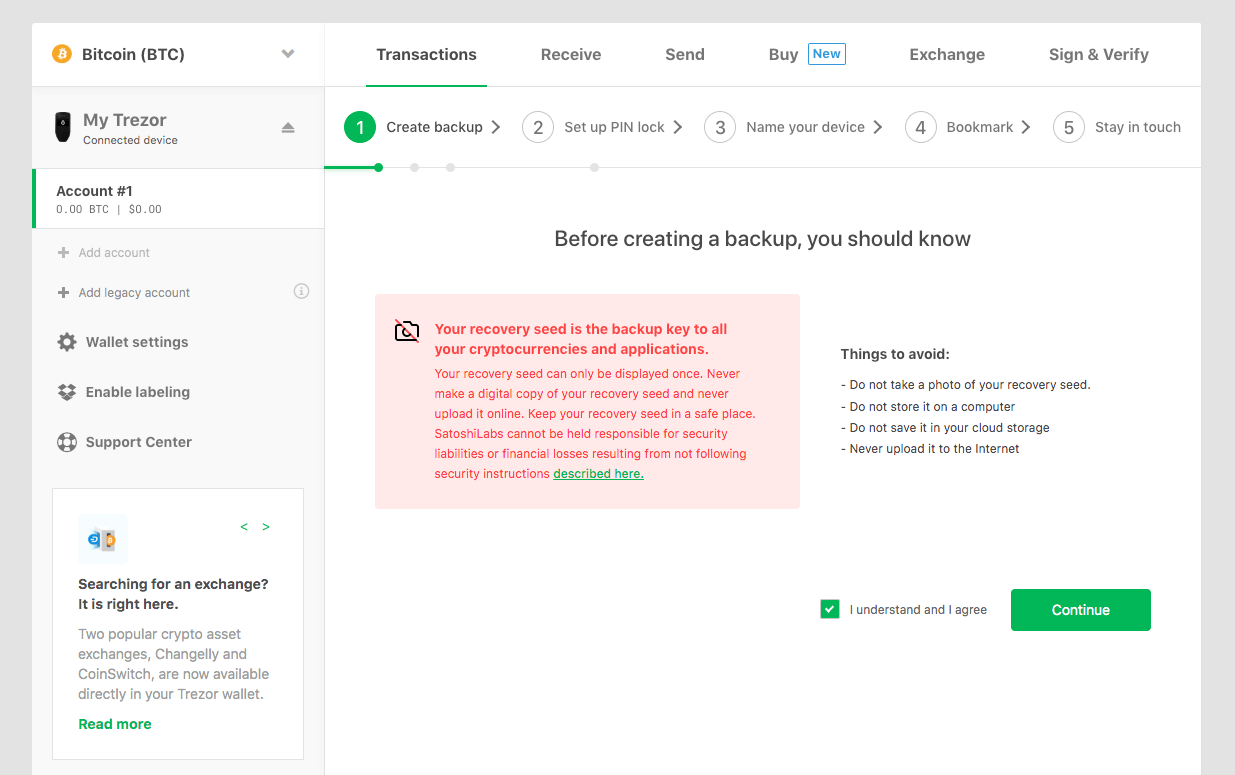
Task: Click 'Before creating a backup, you should know' heading
Action: (x=763, y=239)
